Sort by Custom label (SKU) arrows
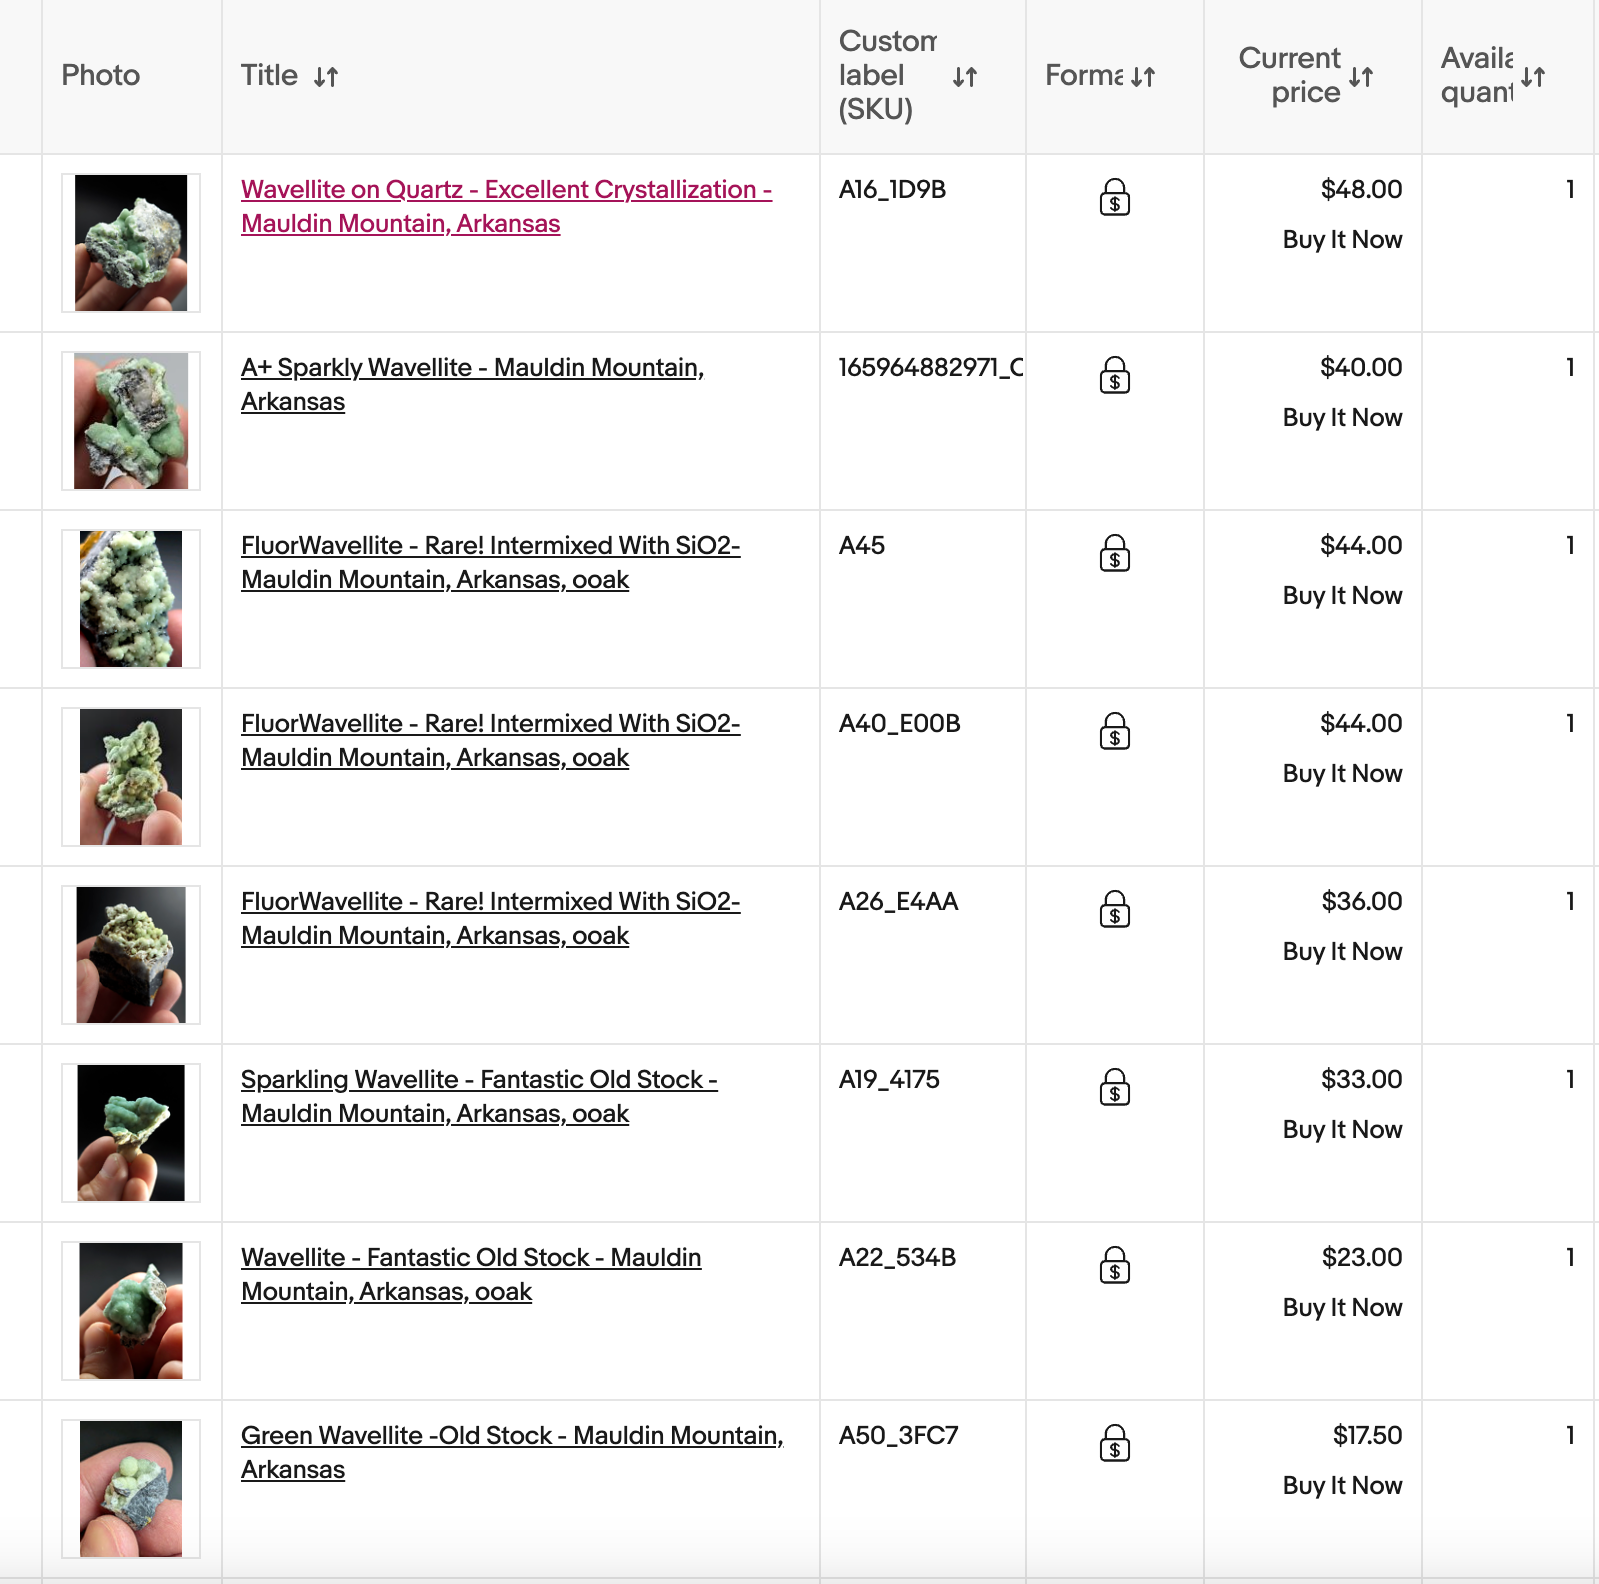Screen dimensions: 1599x1584 coord(964,76)
